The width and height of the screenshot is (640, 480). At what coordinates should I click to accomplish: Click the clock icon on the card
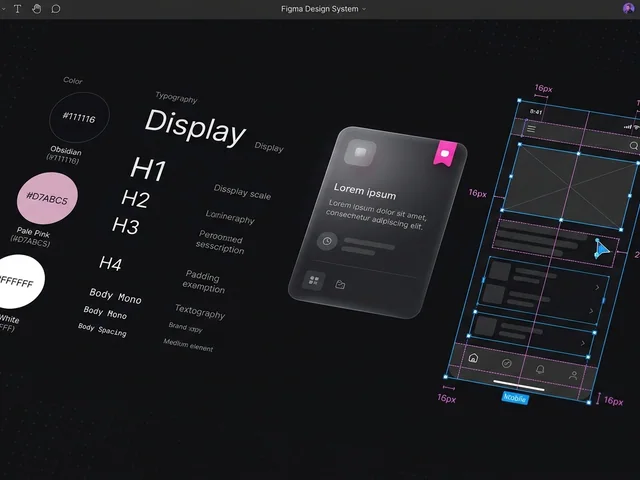pos(327,241)
